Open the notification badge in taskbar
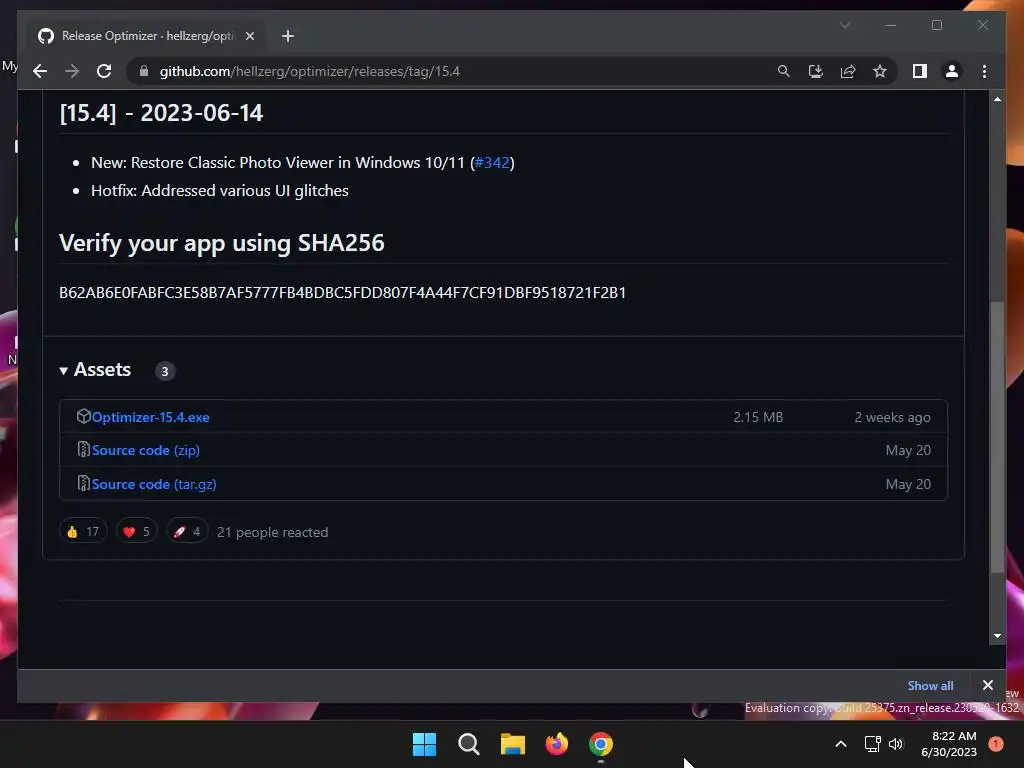Viewport: 1024px width, 768px height. click(996, 744)
